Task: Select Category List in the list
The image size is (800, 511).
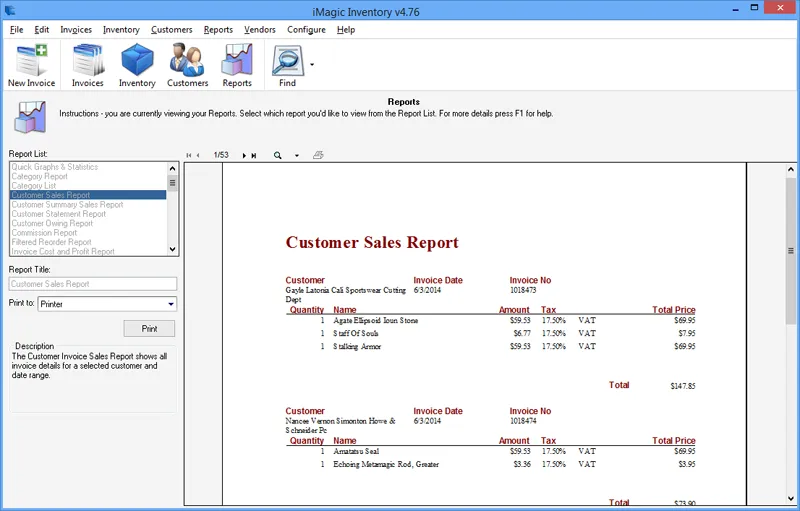Action: (x=88, y=186)
